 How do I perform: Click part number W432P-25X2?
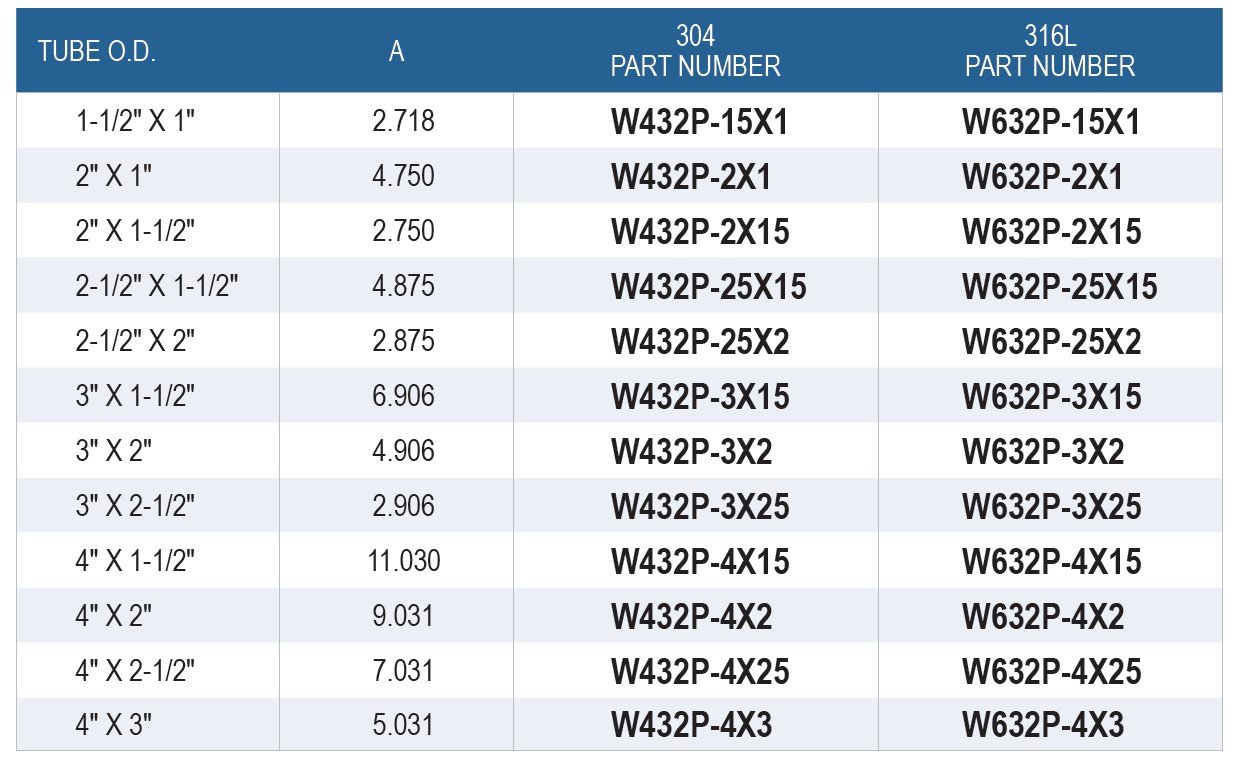coord(700,343)
